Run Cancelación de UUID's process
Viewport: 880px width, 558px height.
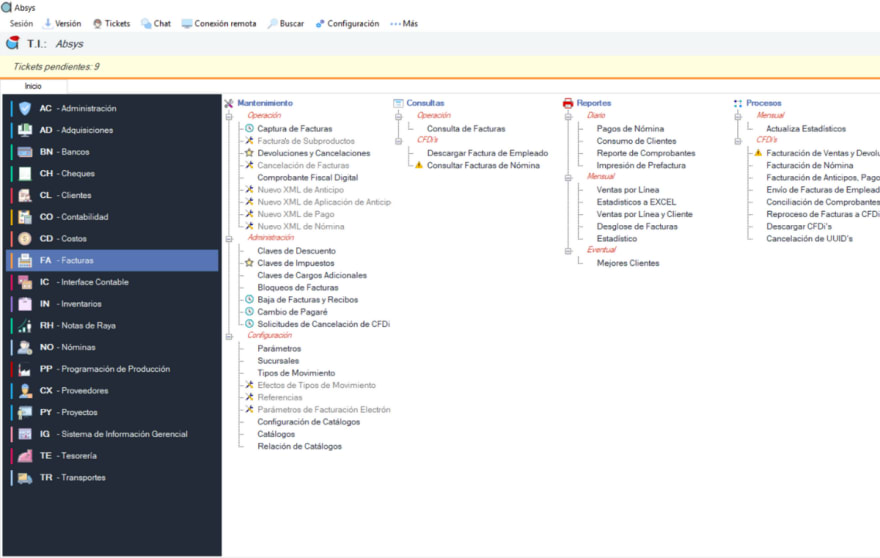coord(809,239)
